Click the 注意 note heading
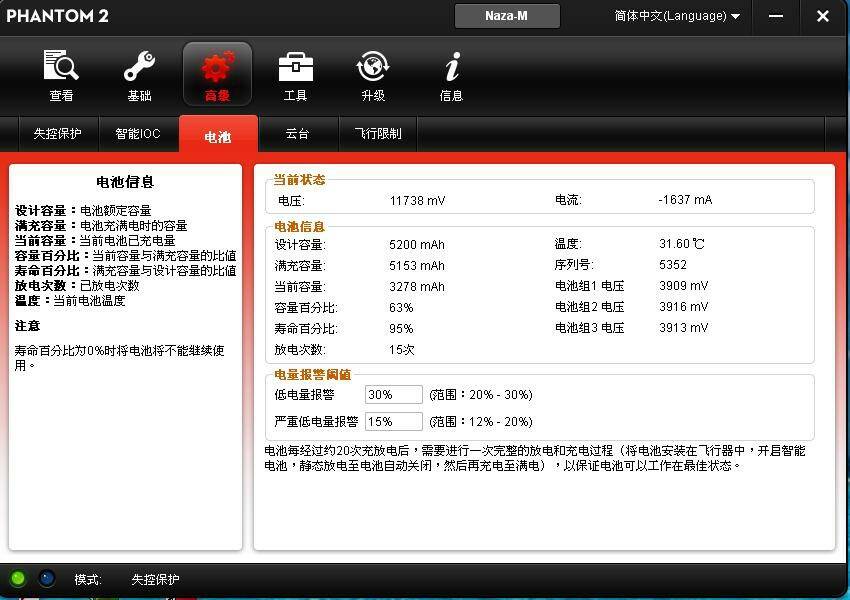The image size is (850, 600). (x=27, y=326)
